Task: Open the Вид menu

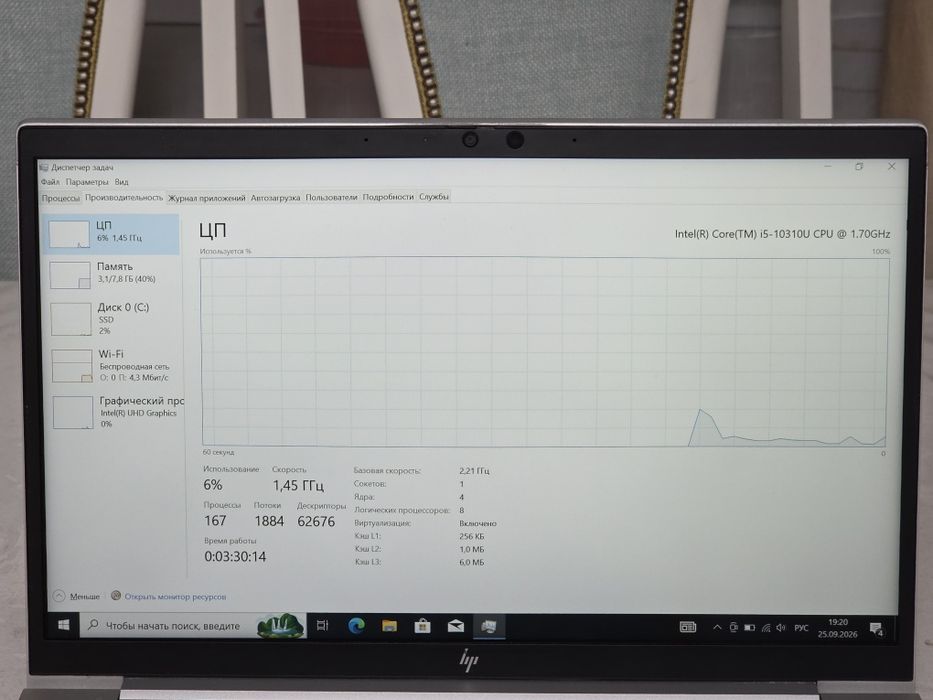Action: [x=121, y=182]
